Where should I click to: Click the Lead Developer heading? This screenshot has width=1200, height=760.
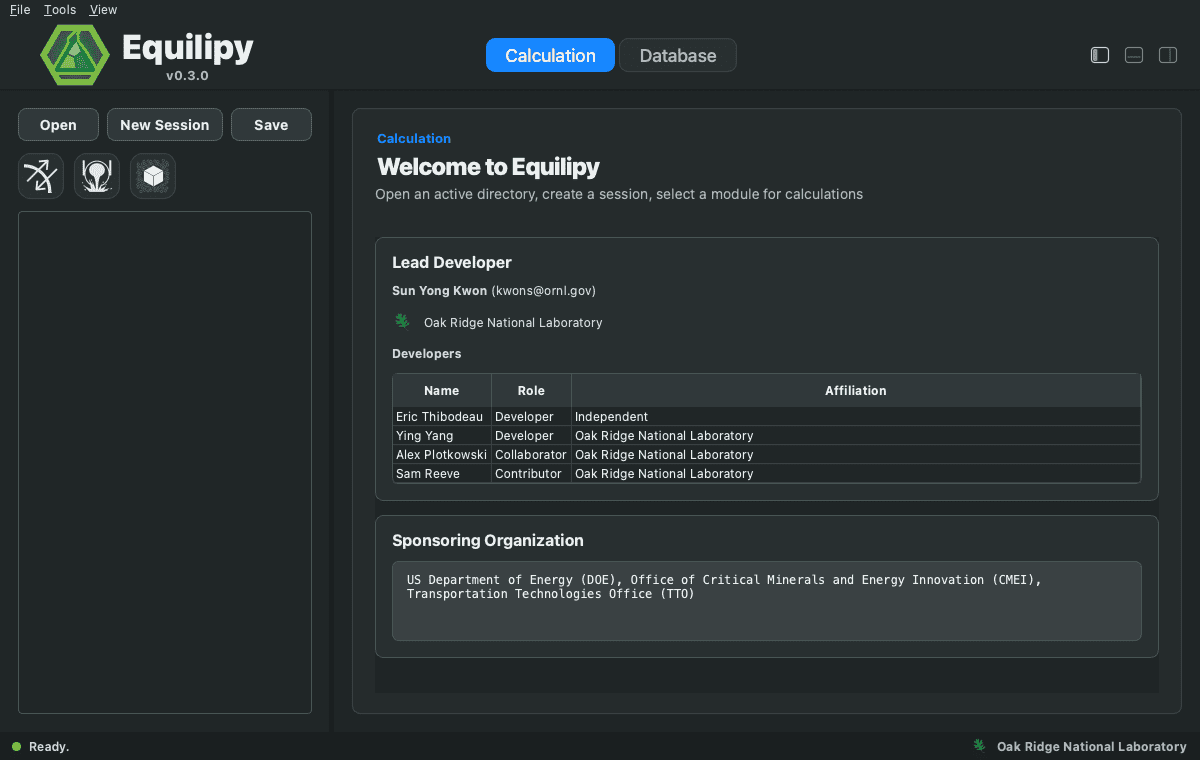tap(452, 262)
